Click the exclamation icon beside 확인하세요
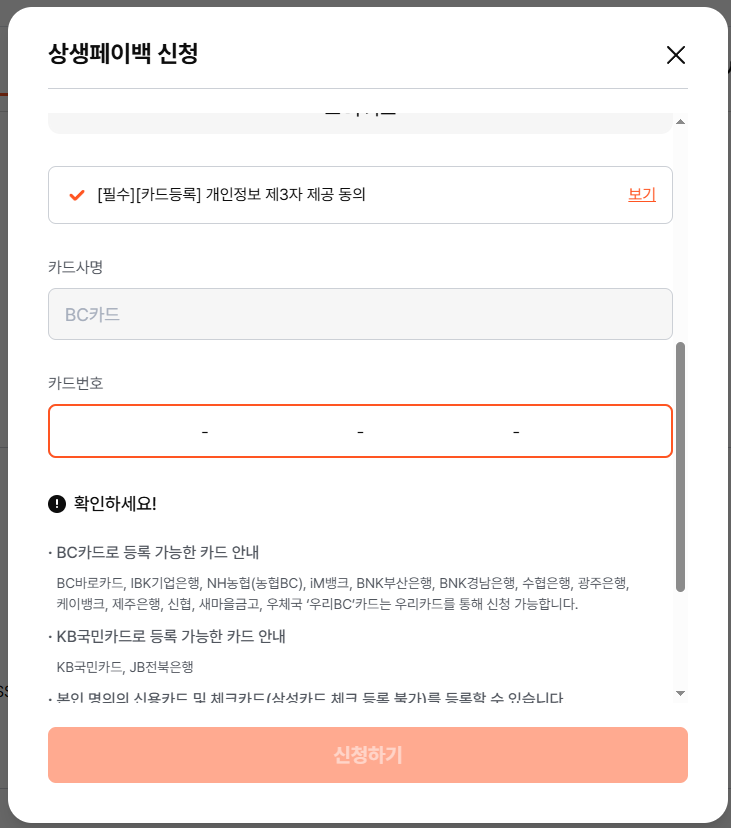Image resolution: width=731 pixels, height=828 pixels. [x=57, y=503]
